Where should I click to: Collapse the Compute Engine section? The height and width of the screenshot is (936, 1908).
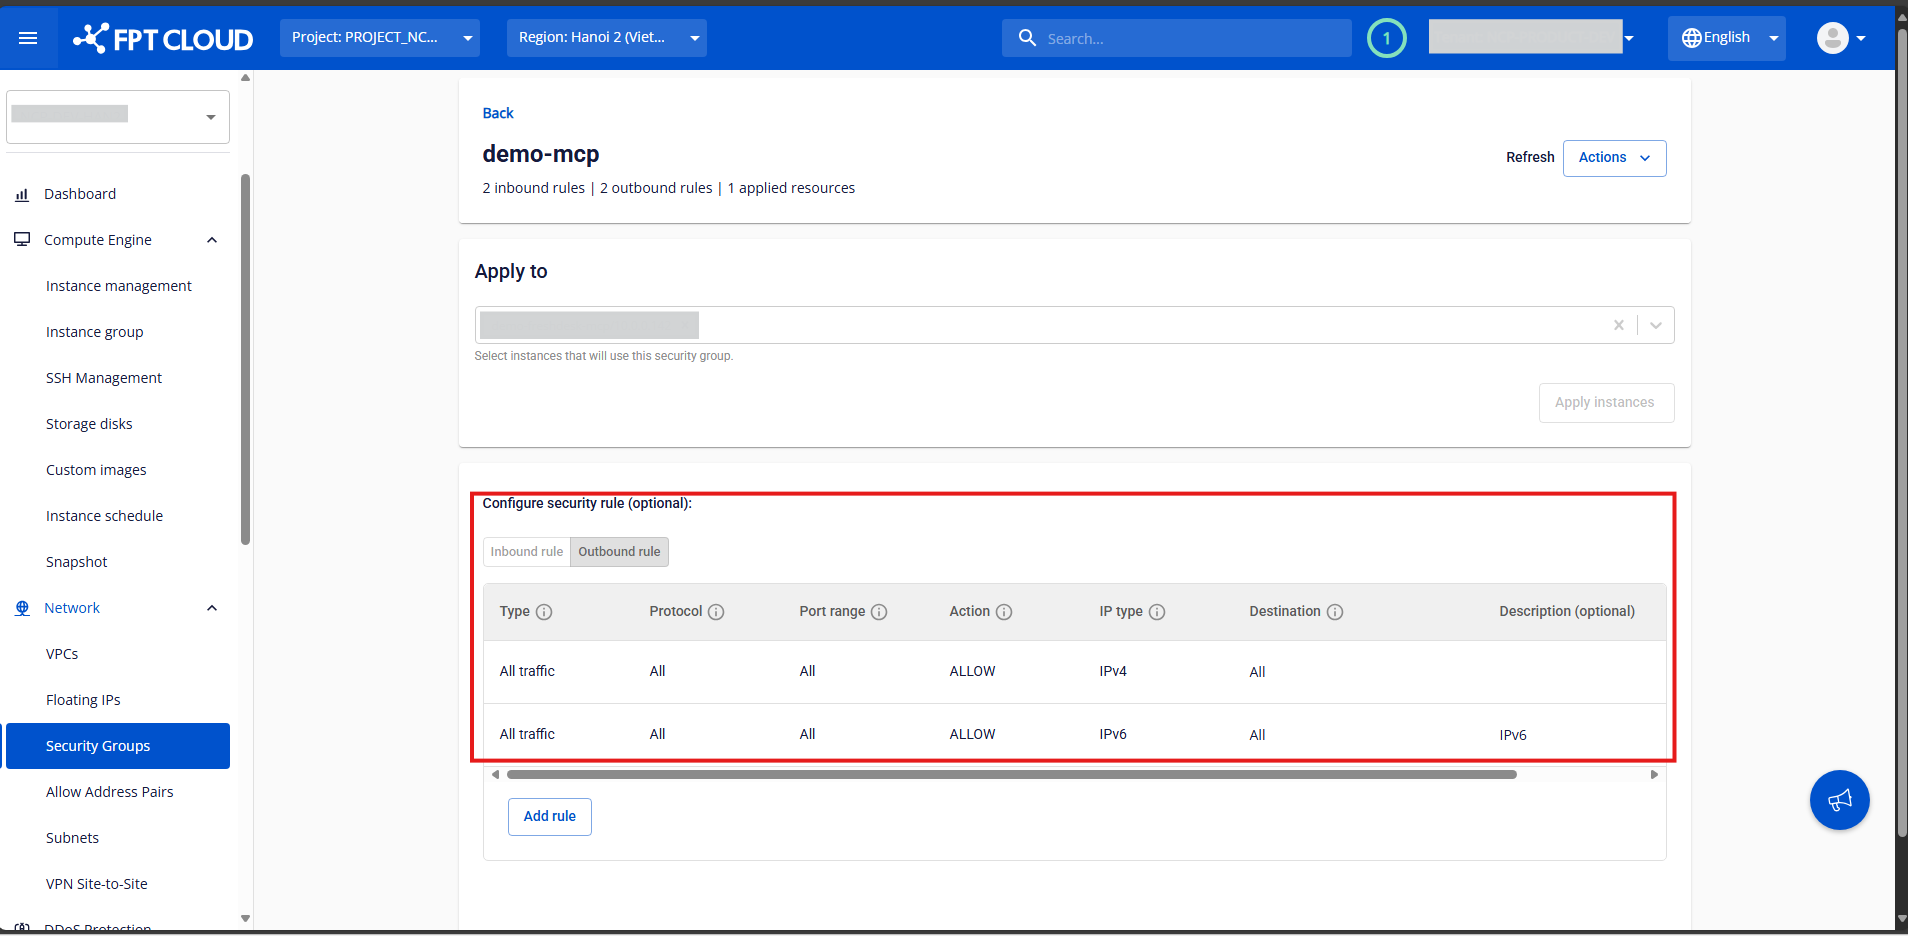pos(211,240)
